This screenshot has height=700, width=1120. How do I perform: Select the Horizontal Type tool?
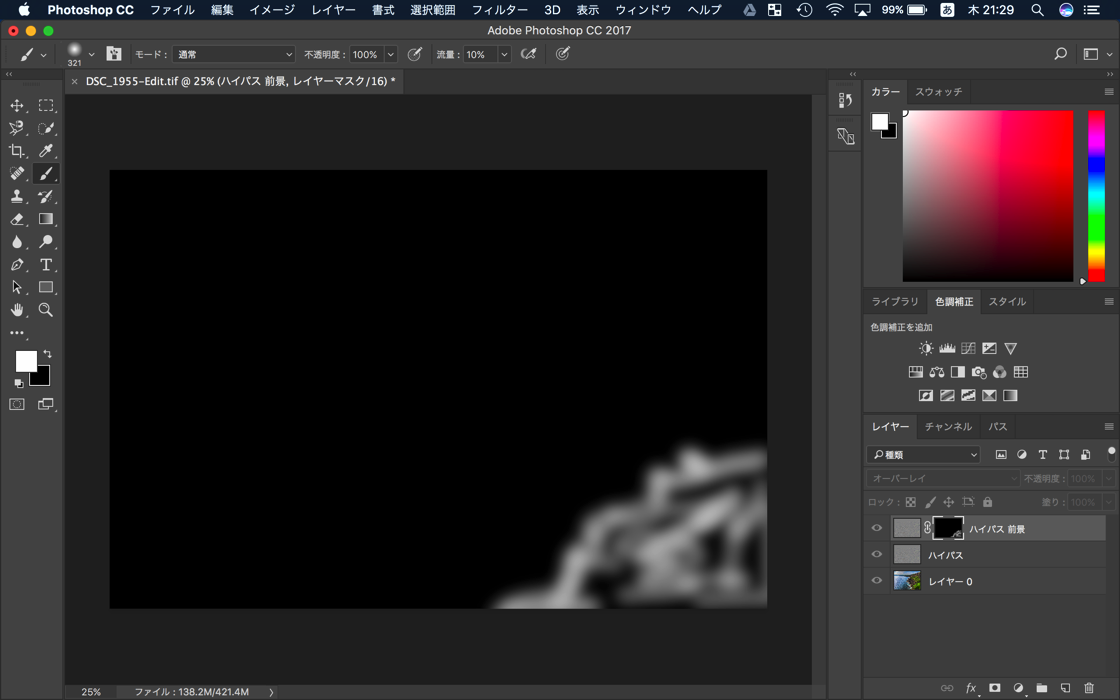coord(46,265)
